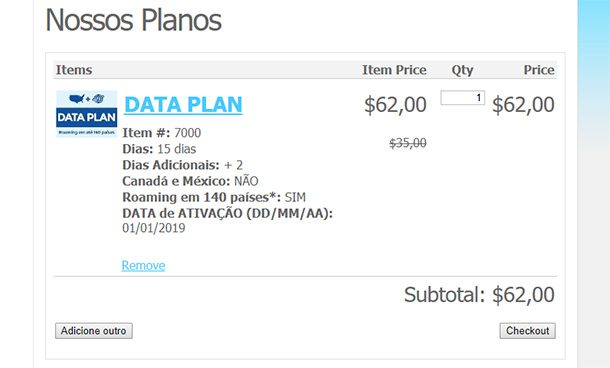Click the Roaming em 140 países line

click(214, 197)
